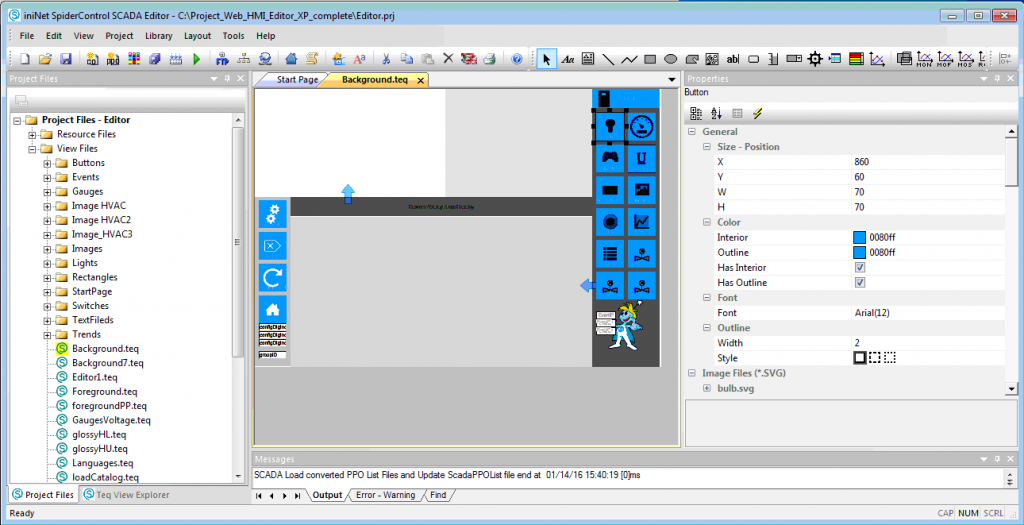Select the dashed outline style option
This screenshot has width=1024, height=525.
tap(874, 358)
